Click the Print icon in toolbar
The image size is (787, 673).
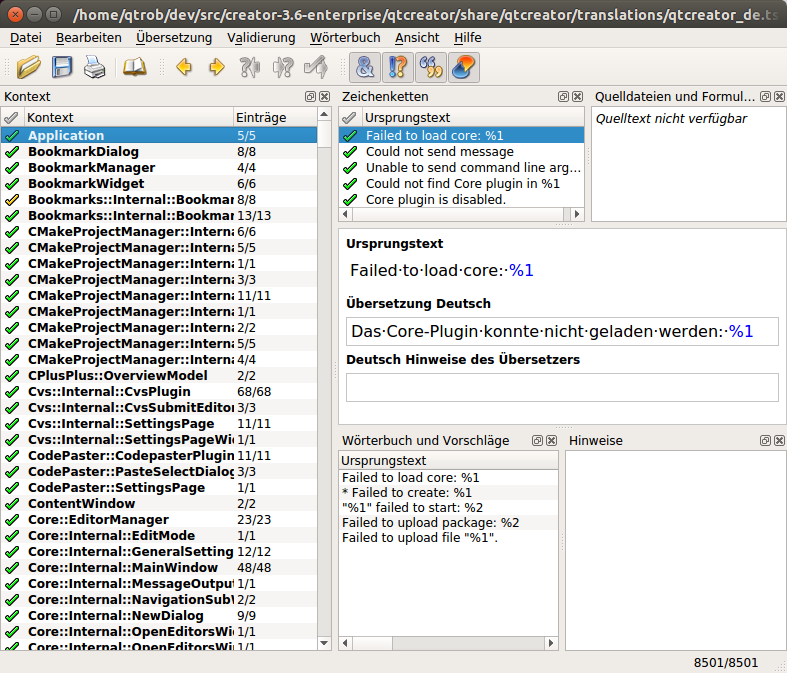pos(94,68)
